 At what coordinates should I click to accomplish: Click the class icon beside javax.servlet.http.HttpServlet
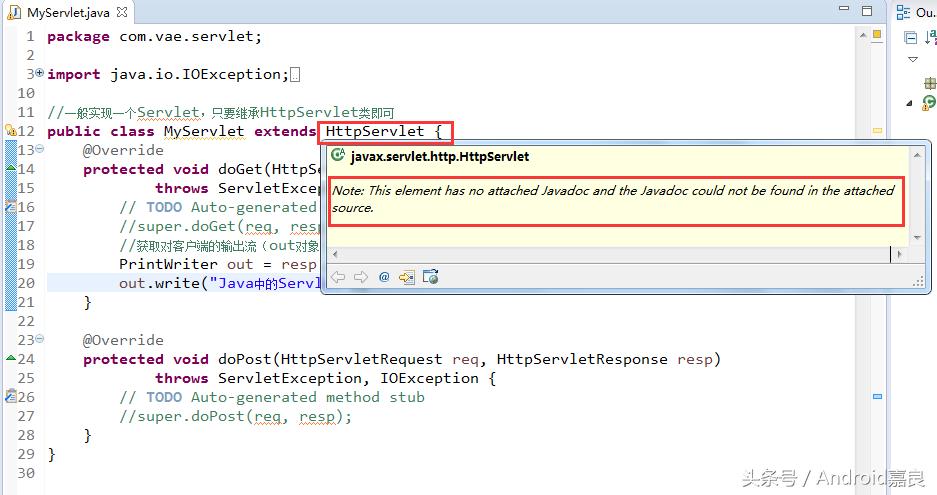click(338, 155)
